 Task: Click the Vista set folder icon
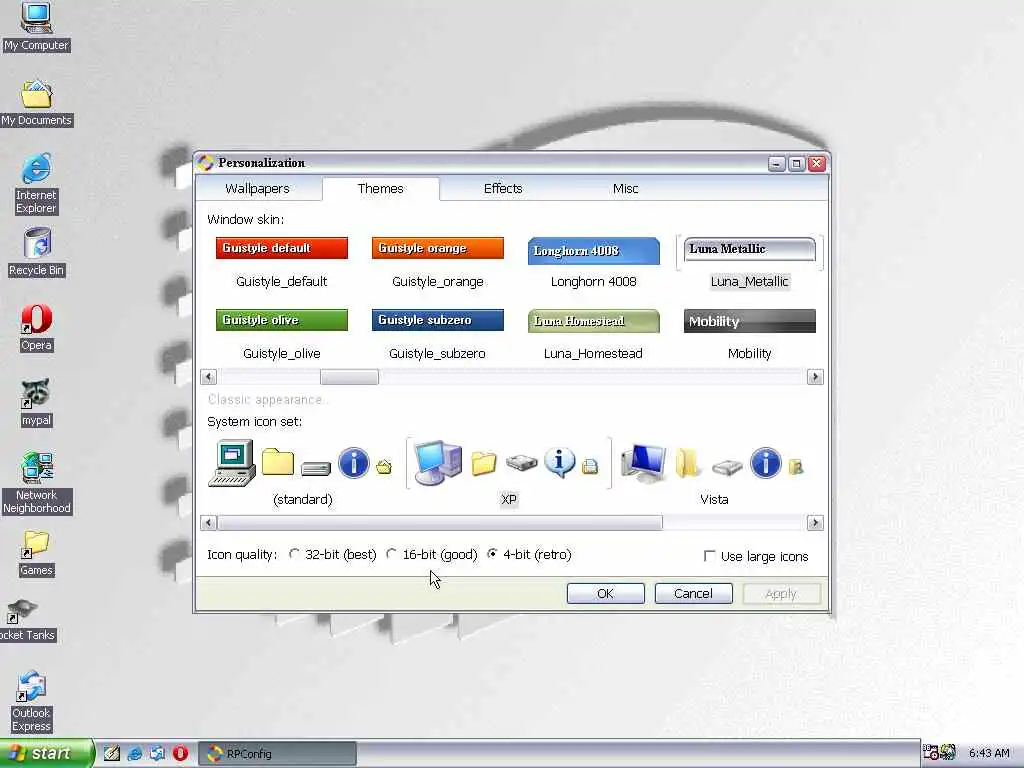[x=687, y=463]
